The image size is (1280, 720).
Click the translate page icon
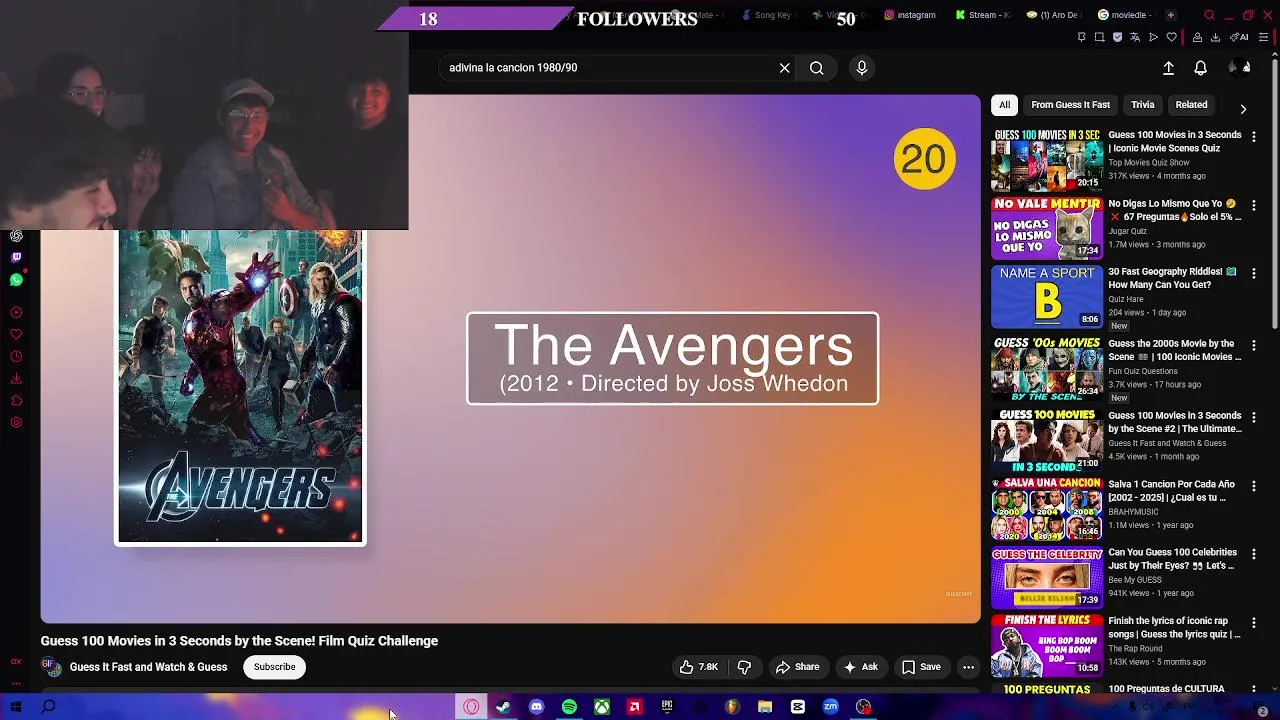1135,37
